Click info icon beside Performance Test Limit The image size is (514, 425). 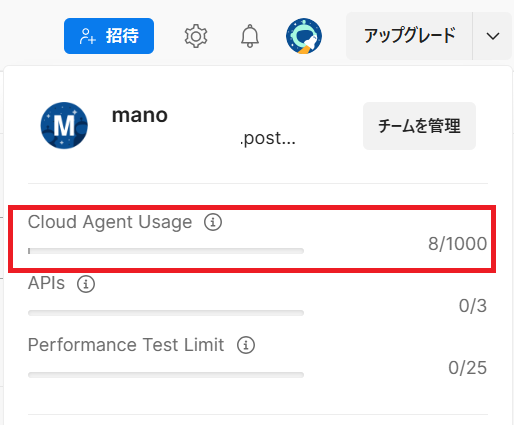[x=246, y=345]
